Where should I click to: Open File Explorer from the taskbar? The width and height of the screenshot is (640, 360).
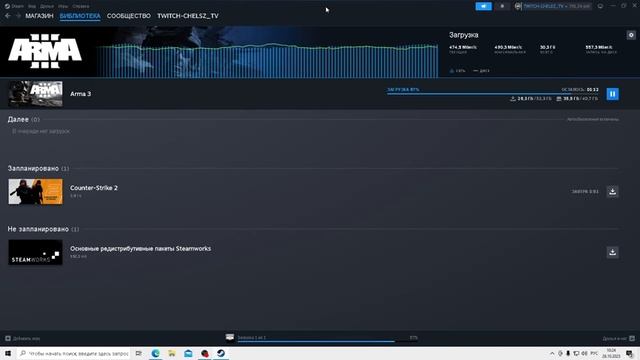tap(172, 353)
